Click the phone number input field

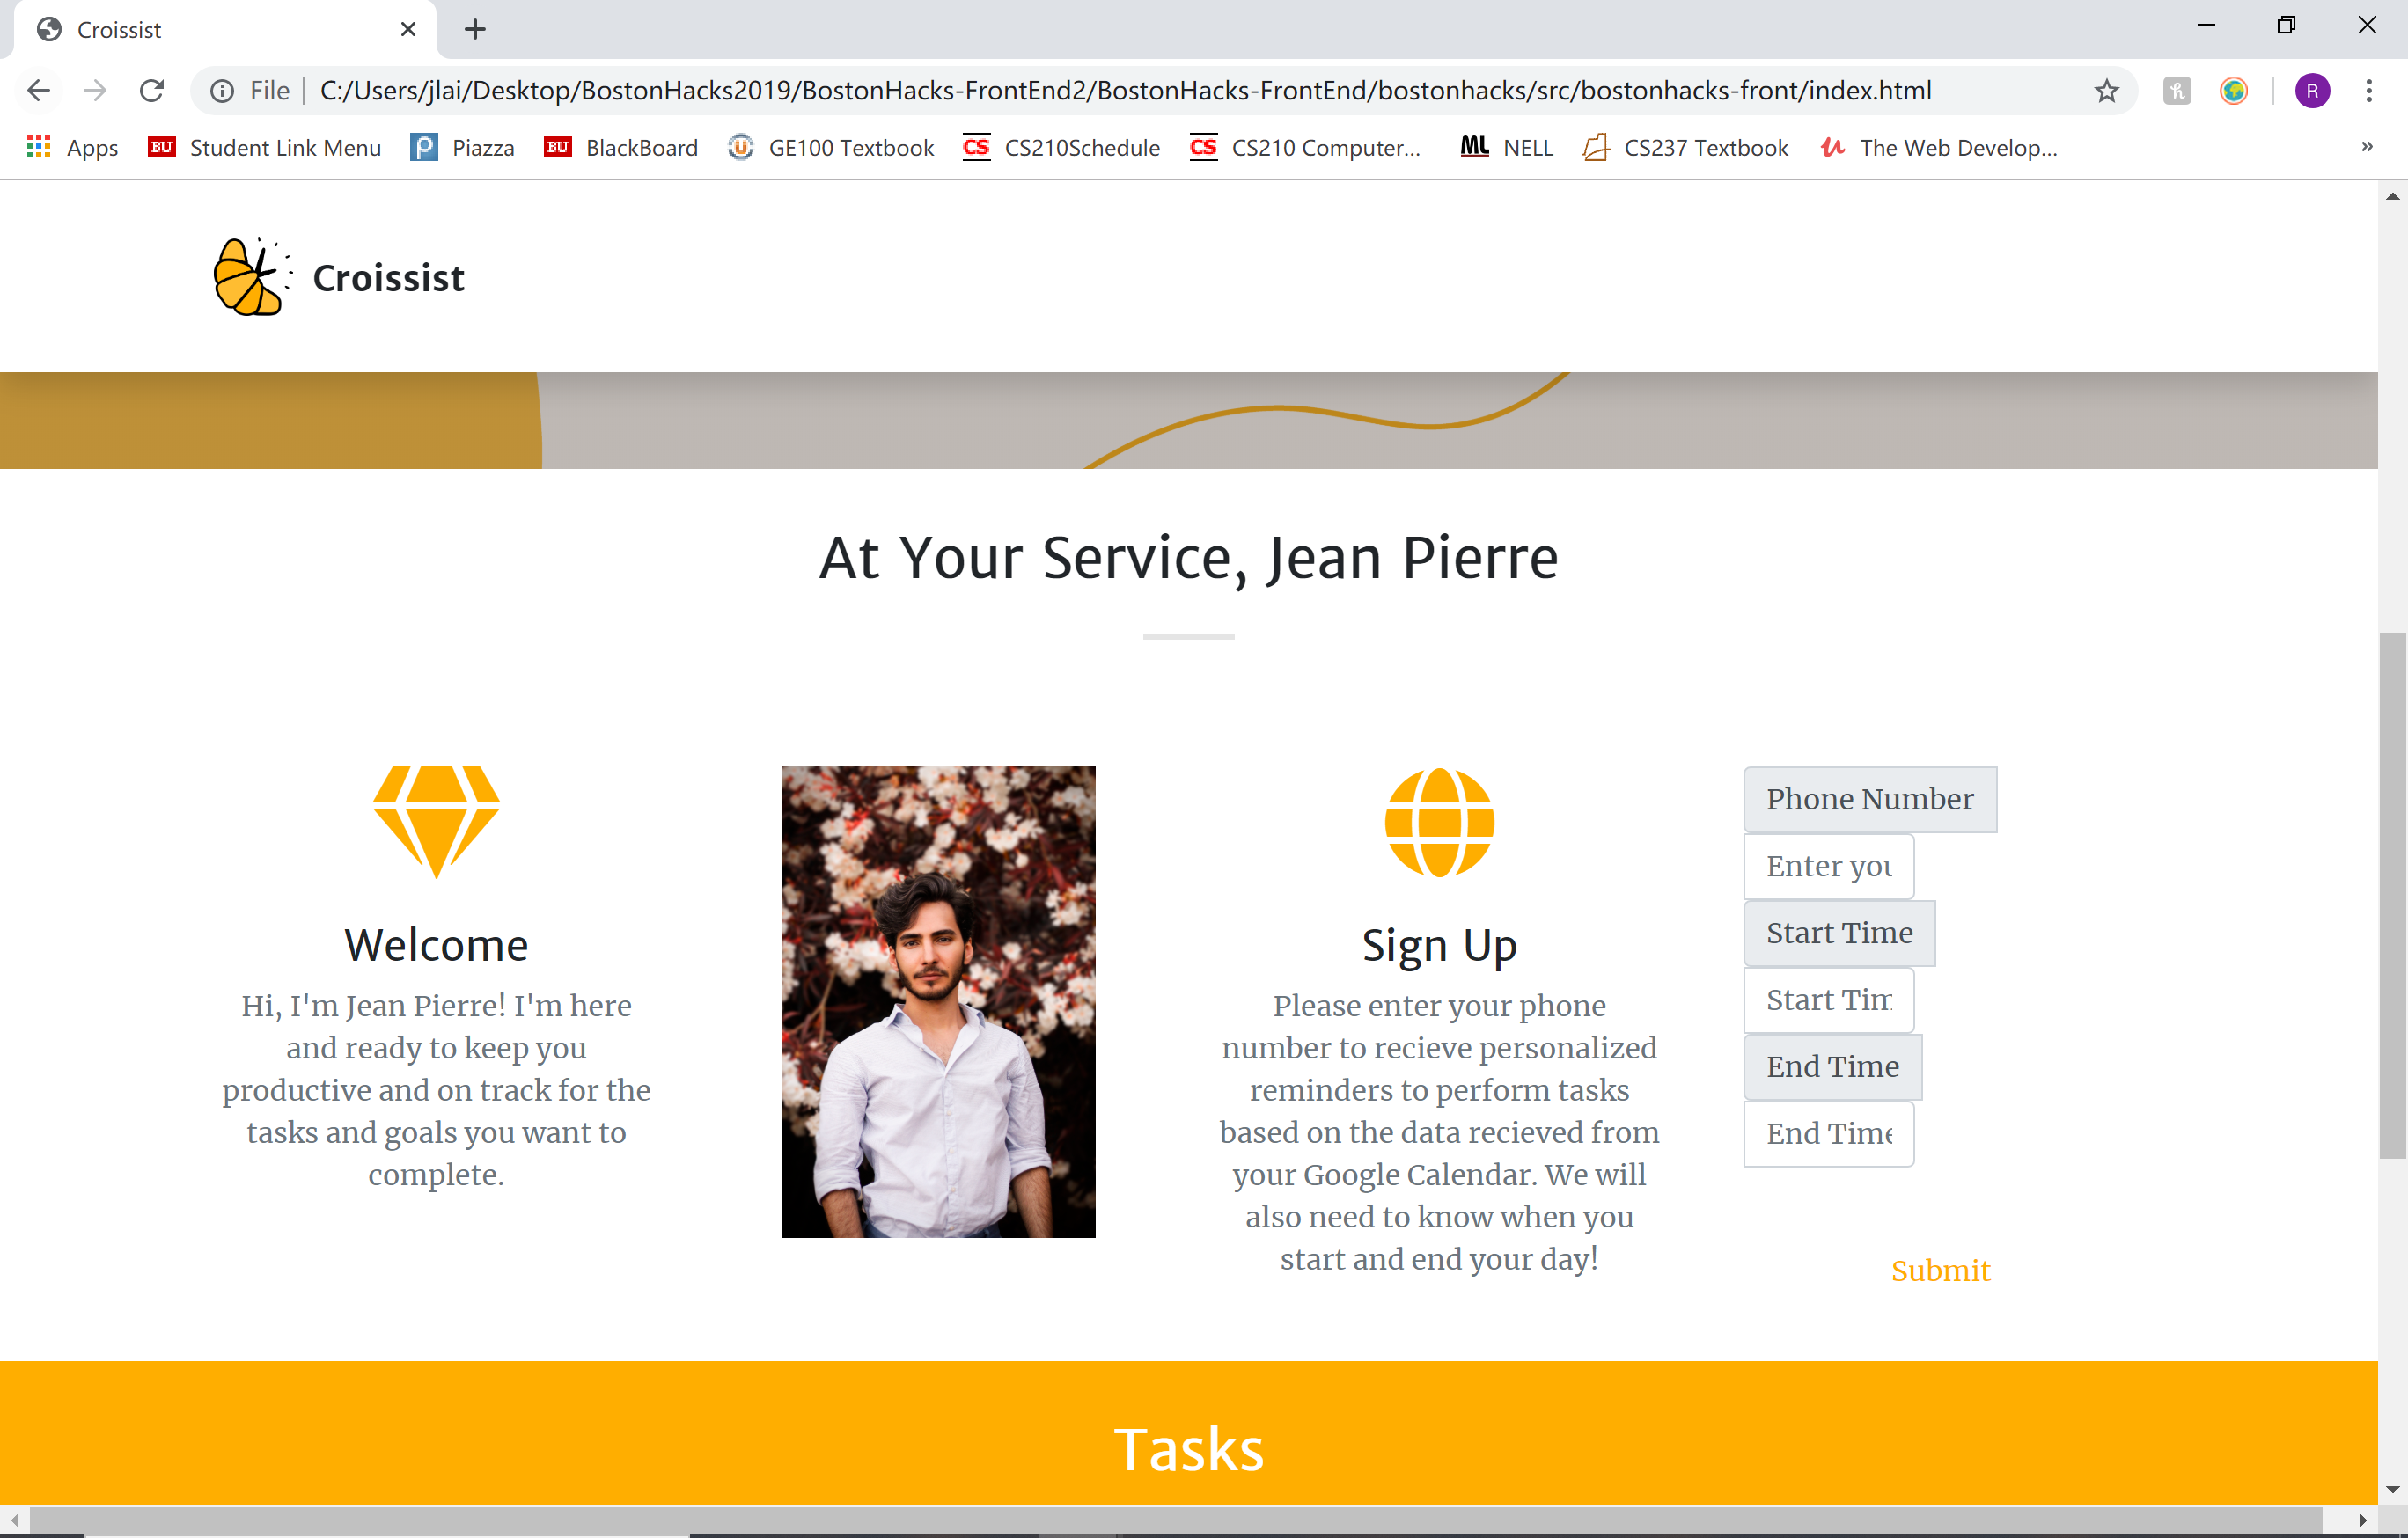(1827, 866)
